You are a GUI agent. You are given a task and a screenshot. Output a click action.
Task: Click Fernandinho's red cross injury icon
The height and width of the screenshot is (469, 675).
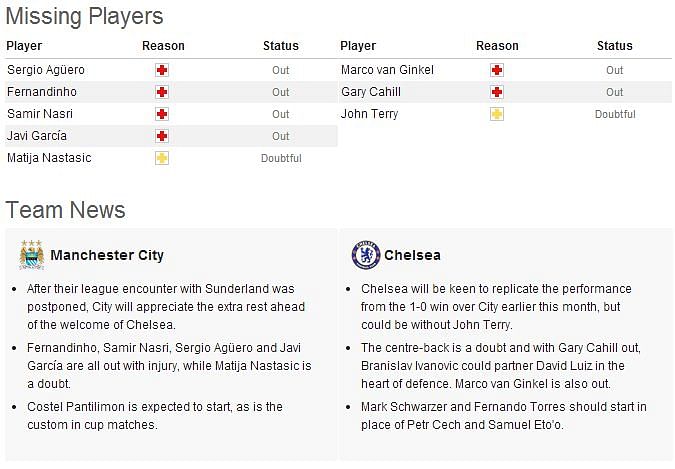click(x=162, y=92)
